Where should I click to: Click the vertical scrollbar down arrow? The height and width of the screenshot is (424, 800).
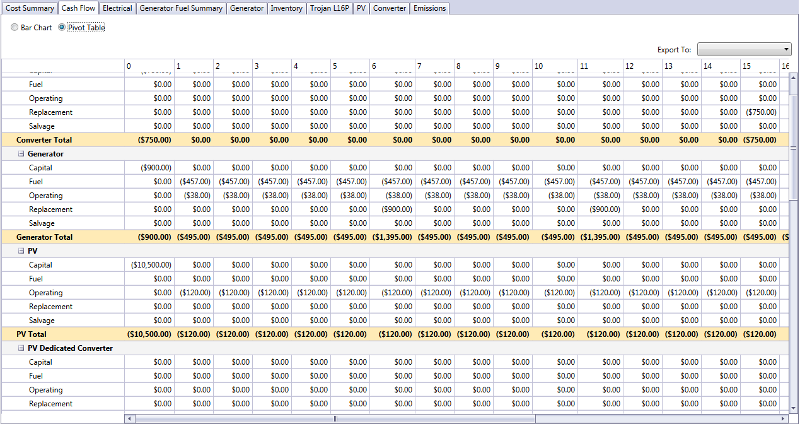click(x=794, y=408)
